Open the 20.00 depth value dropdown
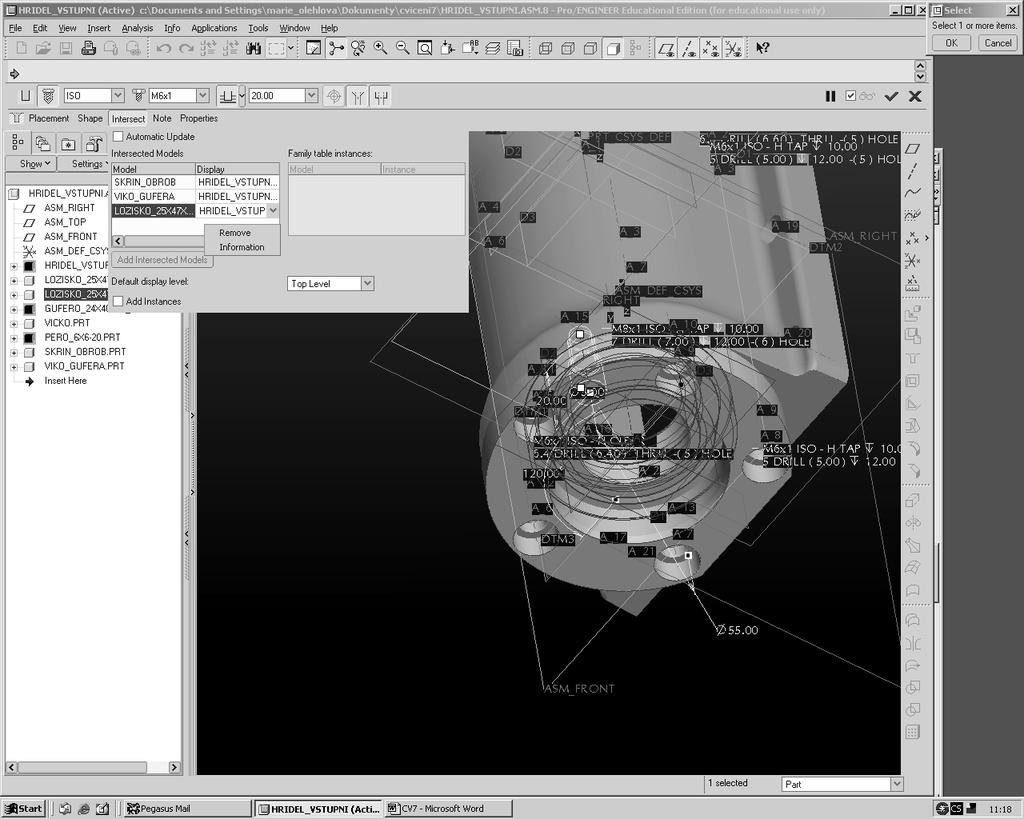 tap(312, 96)
